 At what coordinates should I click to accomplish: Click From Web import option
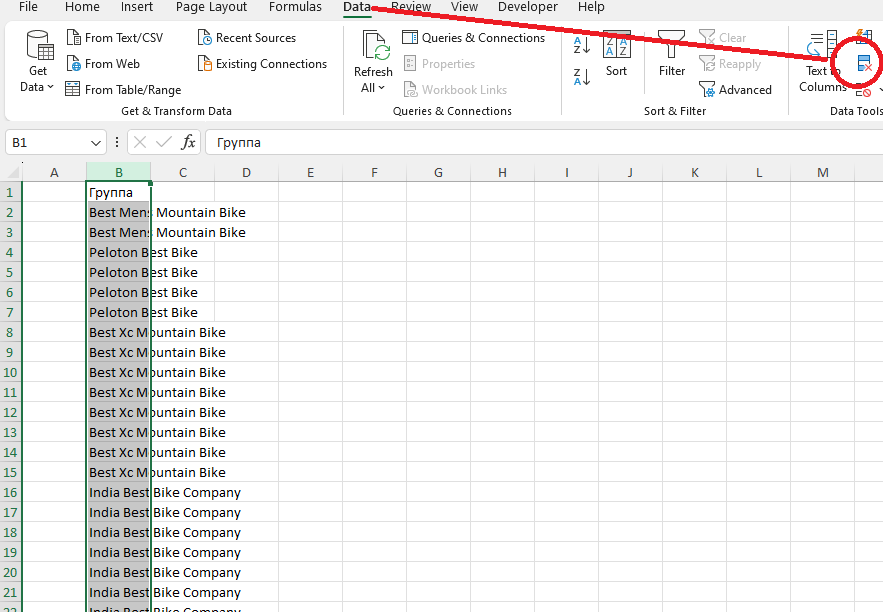coord(103,64)
